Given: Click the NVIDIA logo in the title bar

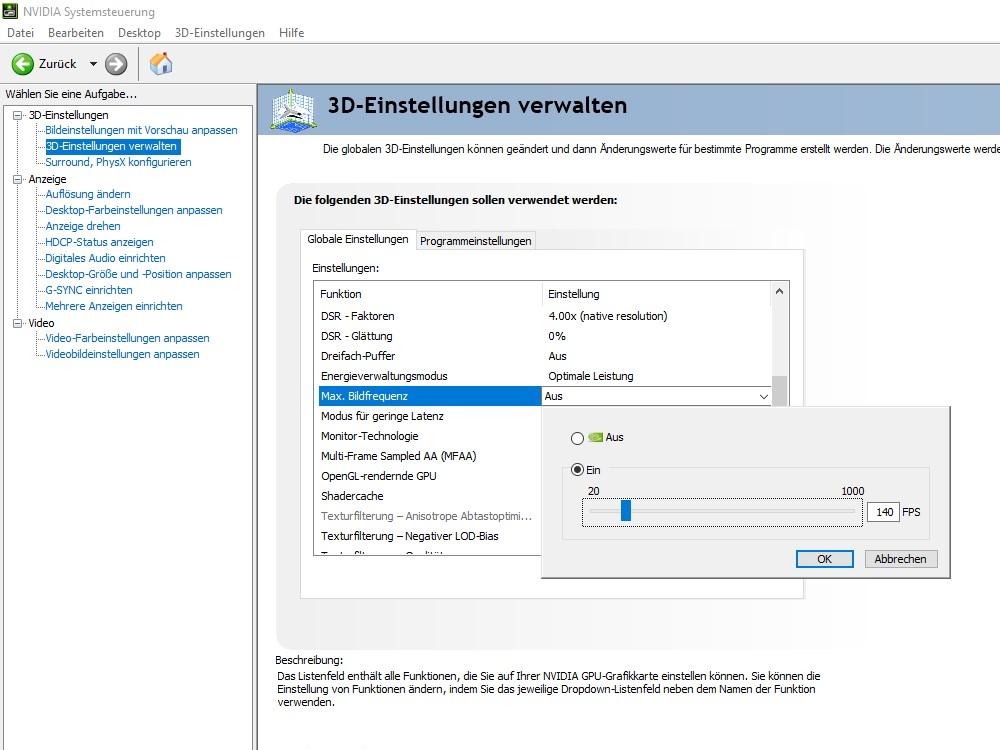Looking at the screenshot, I should (x=10, y=11).
